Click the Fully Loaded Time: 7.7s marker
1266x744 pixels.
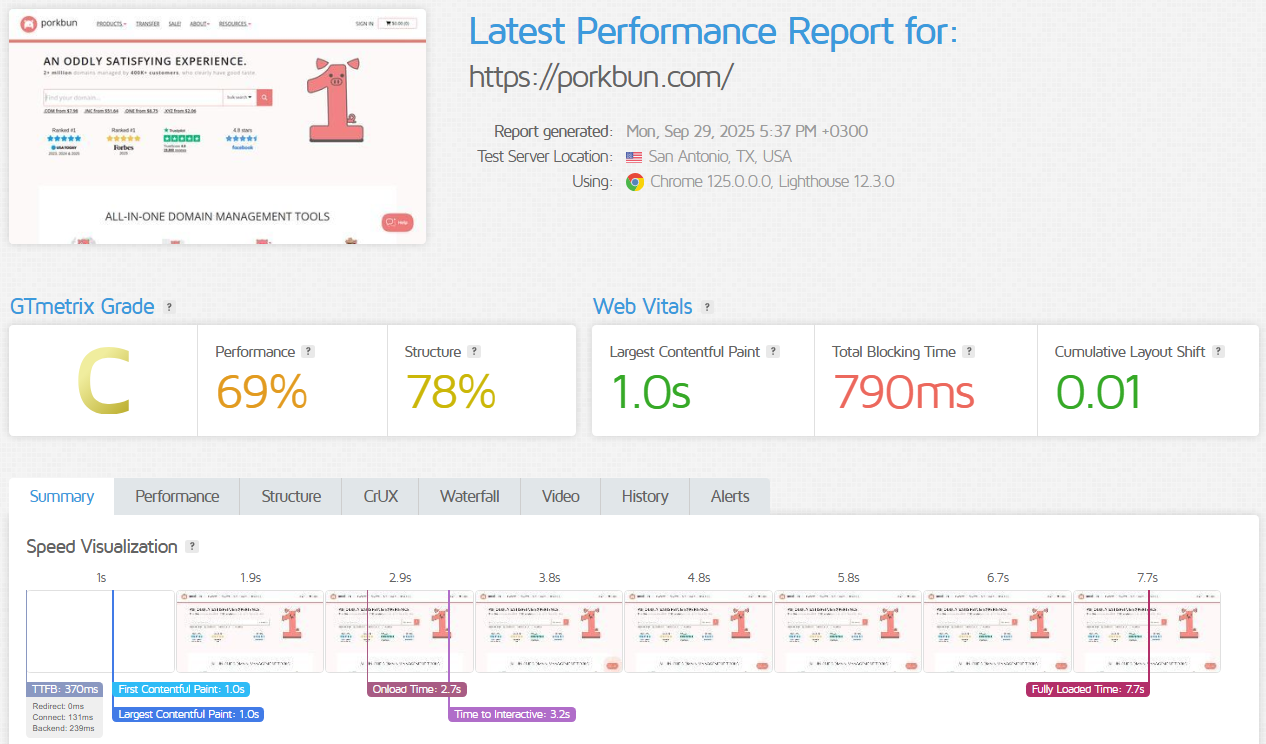(1087, 689)
